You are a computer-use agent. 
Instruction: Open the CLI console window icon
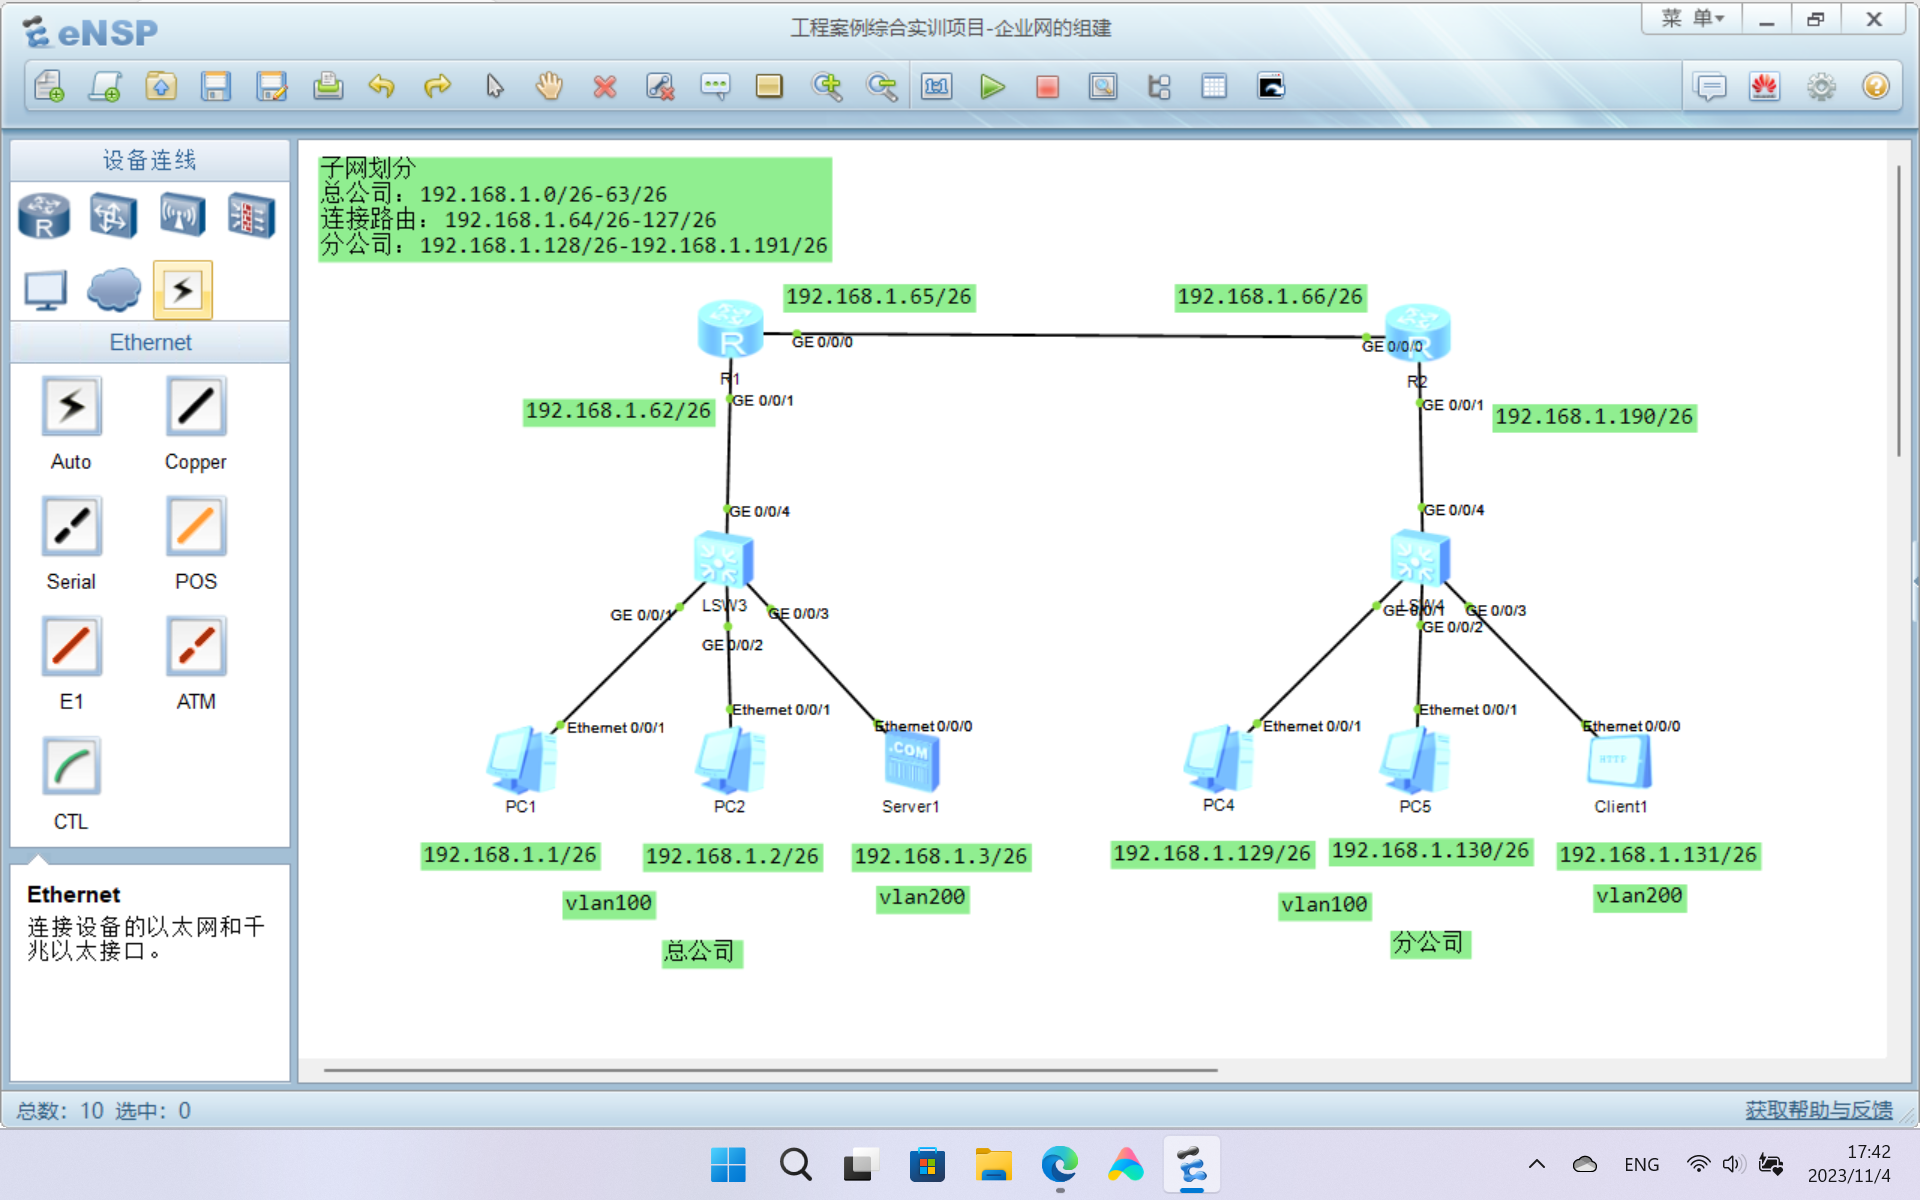[1271, 87]
